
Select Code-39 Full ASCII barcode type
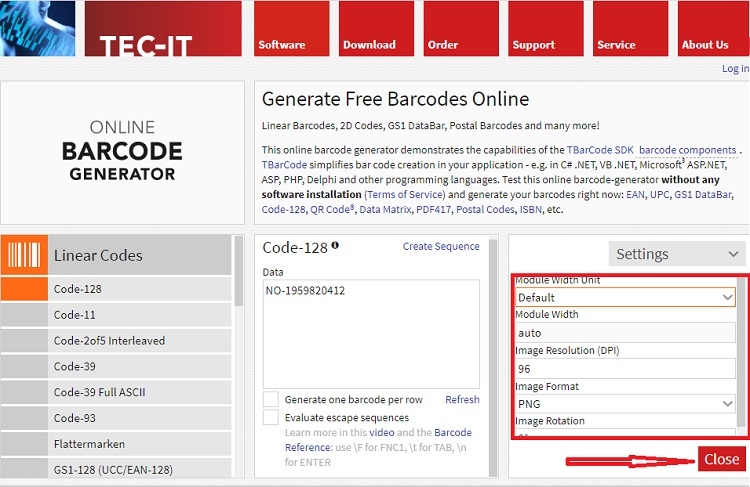point(116,392)
